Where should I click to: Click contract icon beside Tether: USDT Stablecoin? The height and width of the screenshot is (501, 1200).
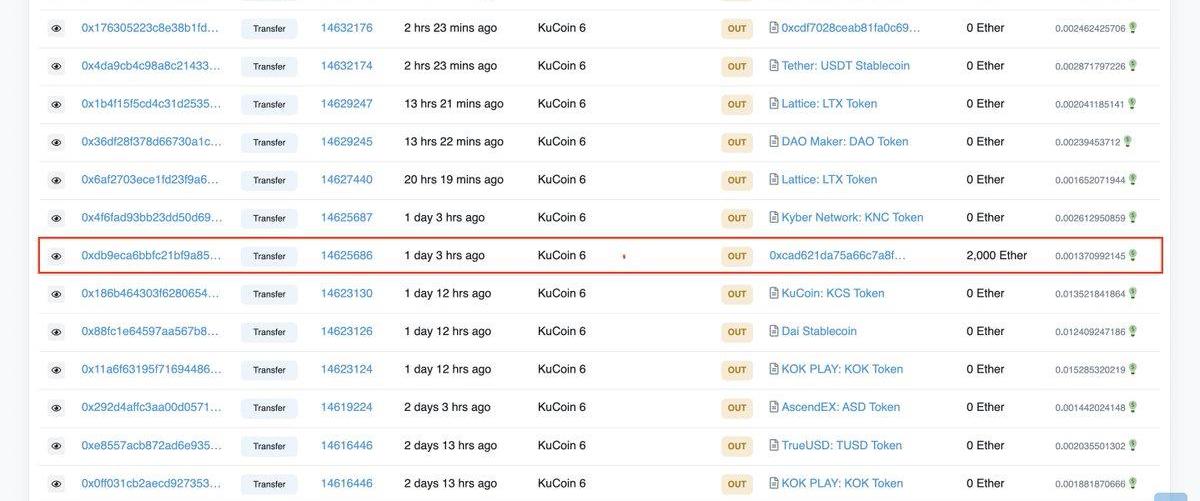pos(773,66)
